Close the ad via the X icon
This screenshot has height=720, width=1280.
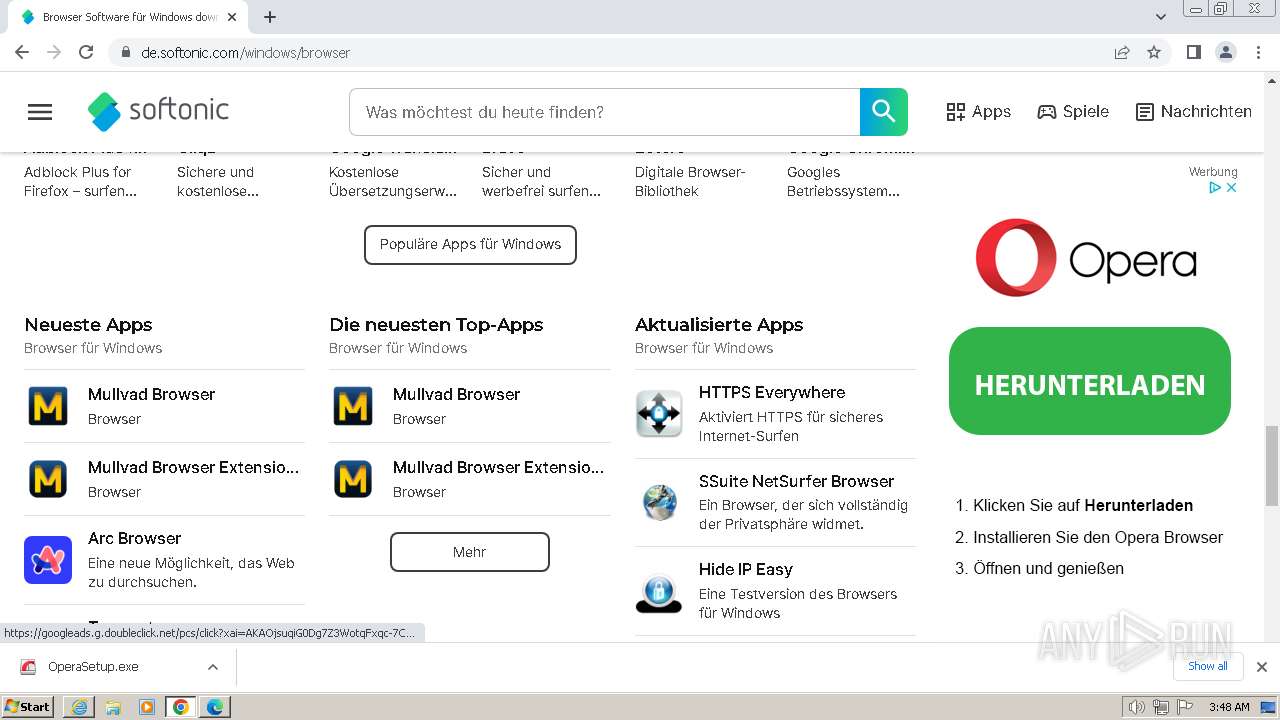click(x=1232, y=187)
